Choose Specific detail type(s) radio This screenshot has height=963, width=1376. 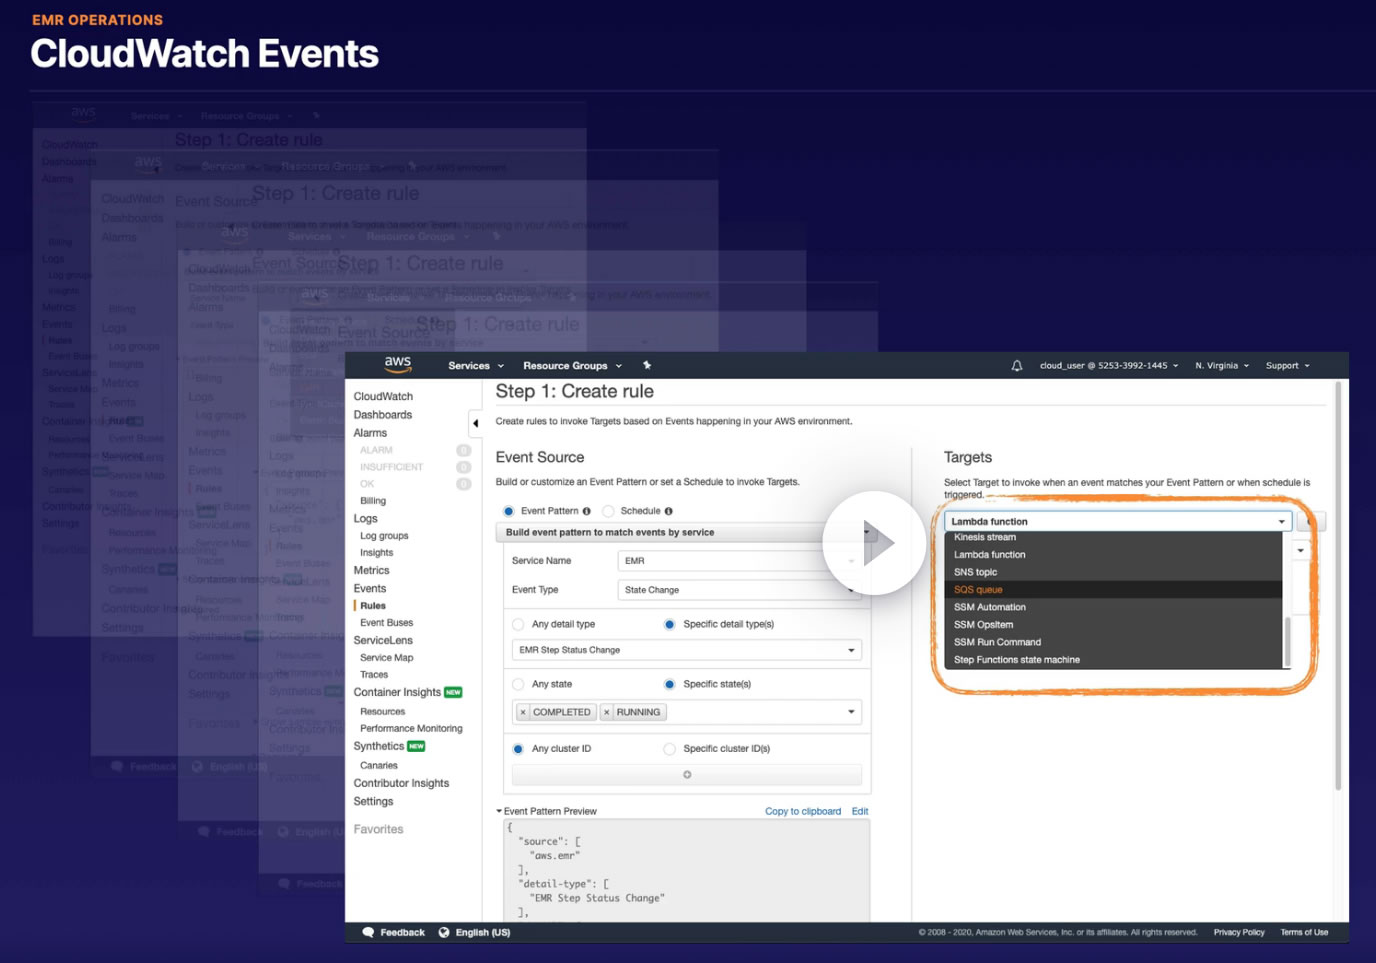pyautogui.click(x=670, y=624)
